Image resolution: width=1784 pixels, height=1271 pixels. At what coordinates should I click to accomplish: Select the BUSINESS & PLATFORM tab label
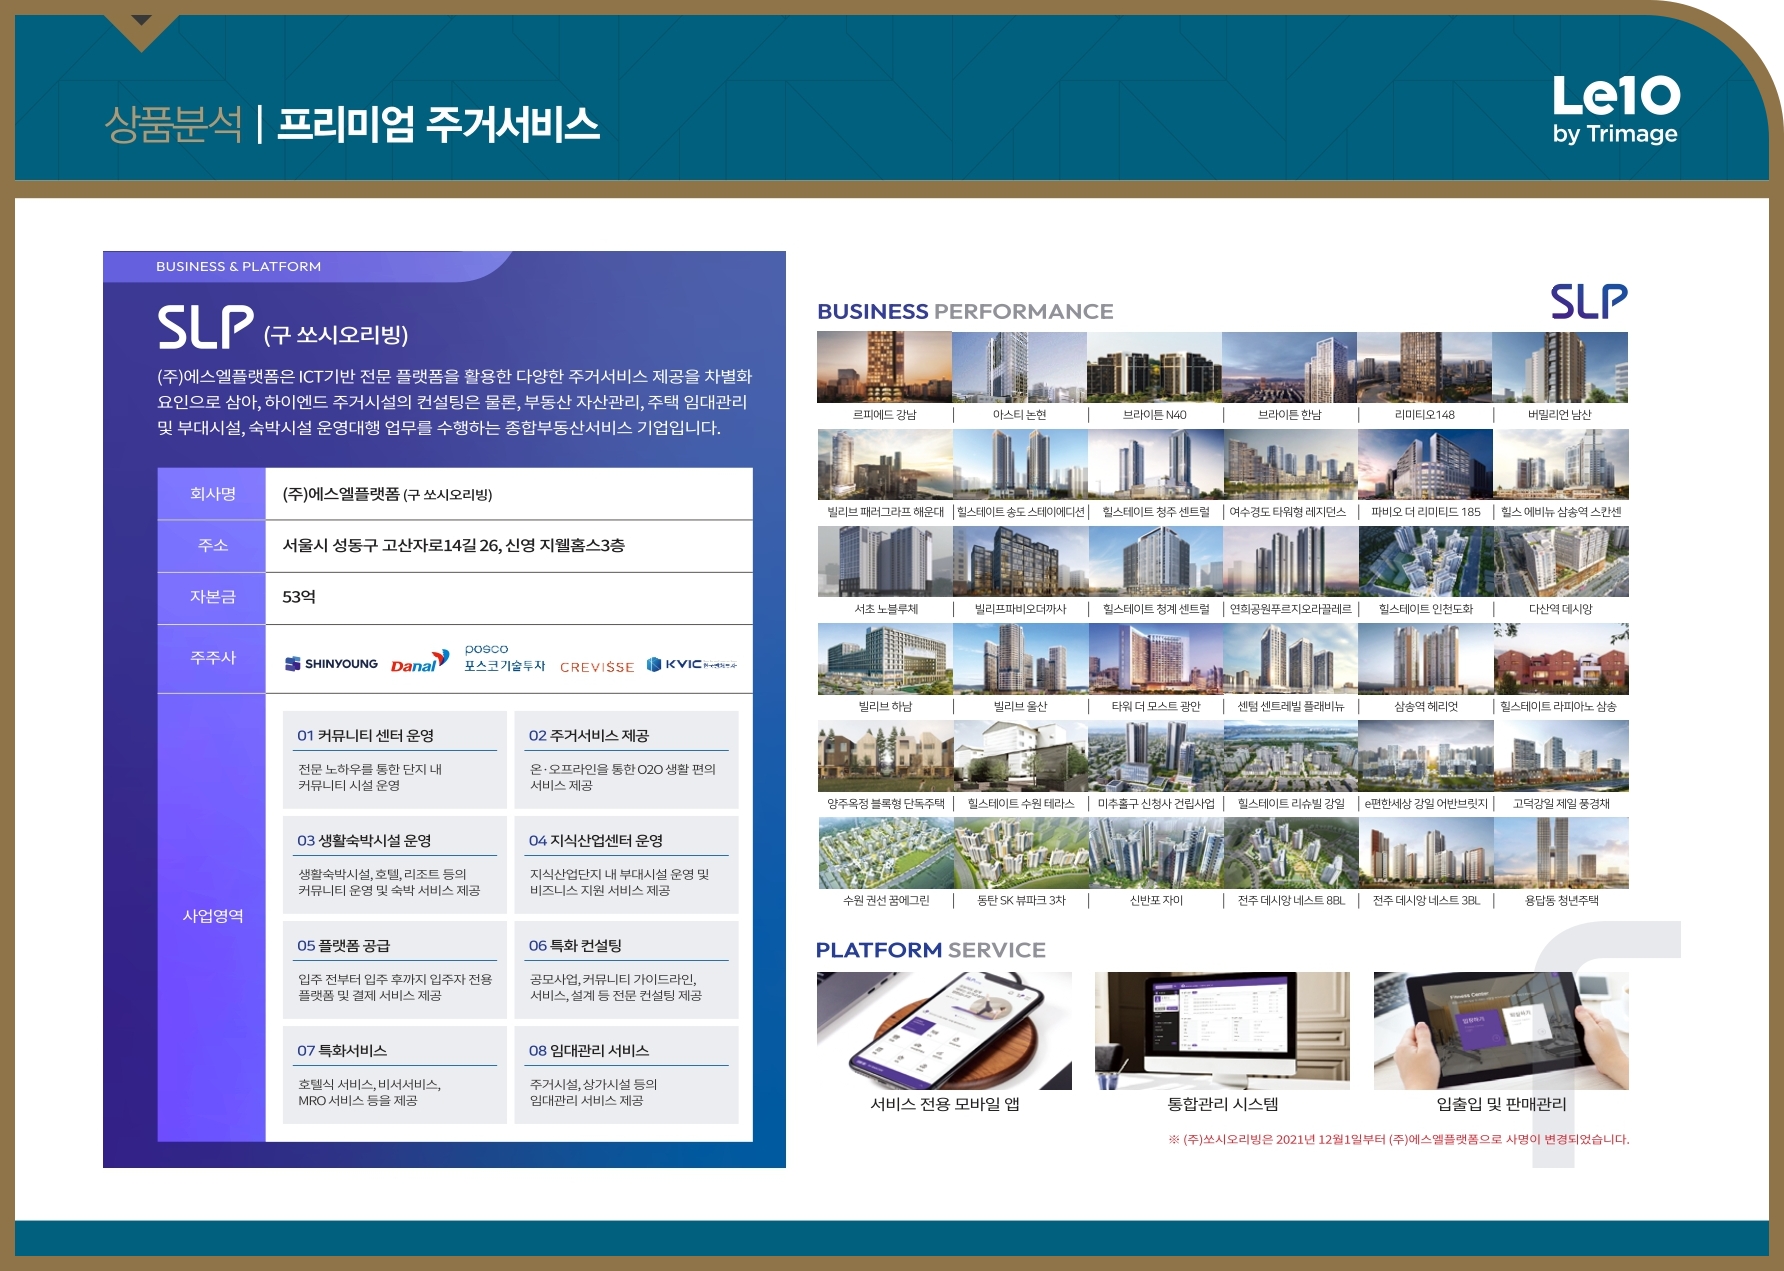click(x=239, y=267)
